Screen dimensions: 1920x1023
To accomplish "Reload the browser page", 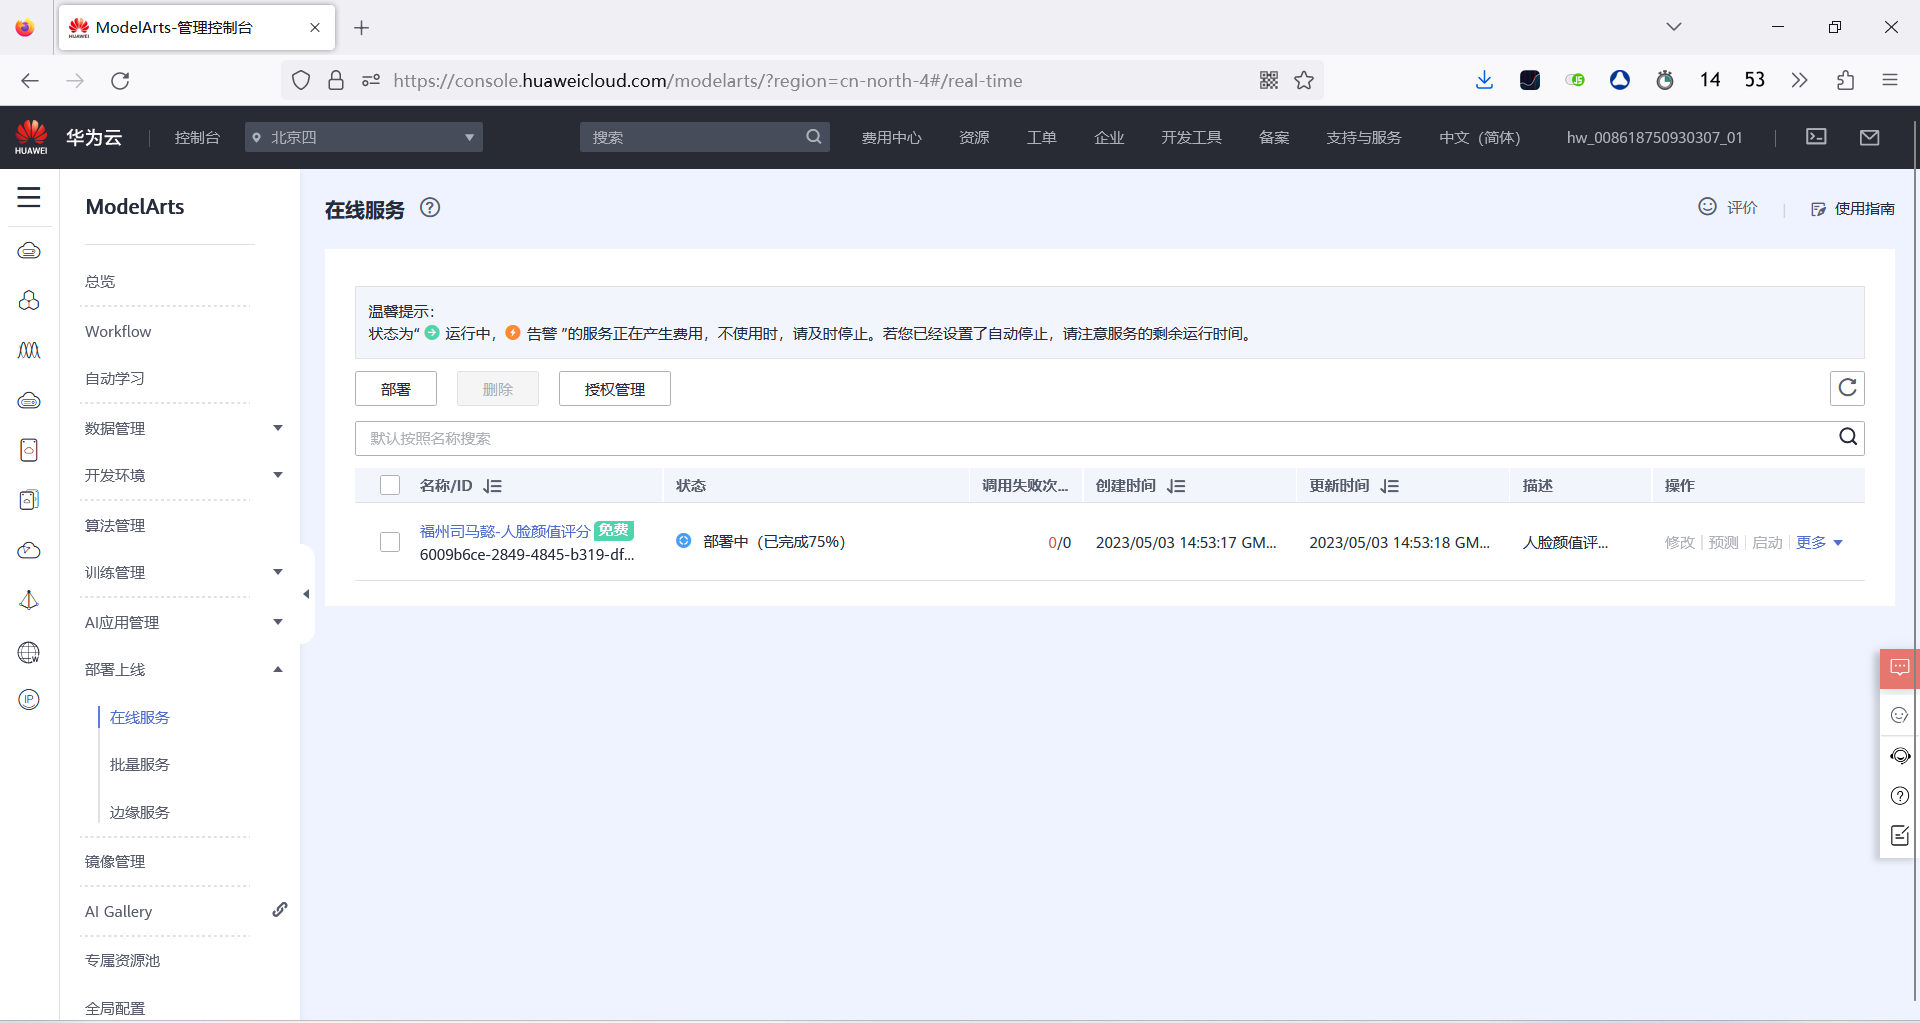I will [x=120, y=80].
